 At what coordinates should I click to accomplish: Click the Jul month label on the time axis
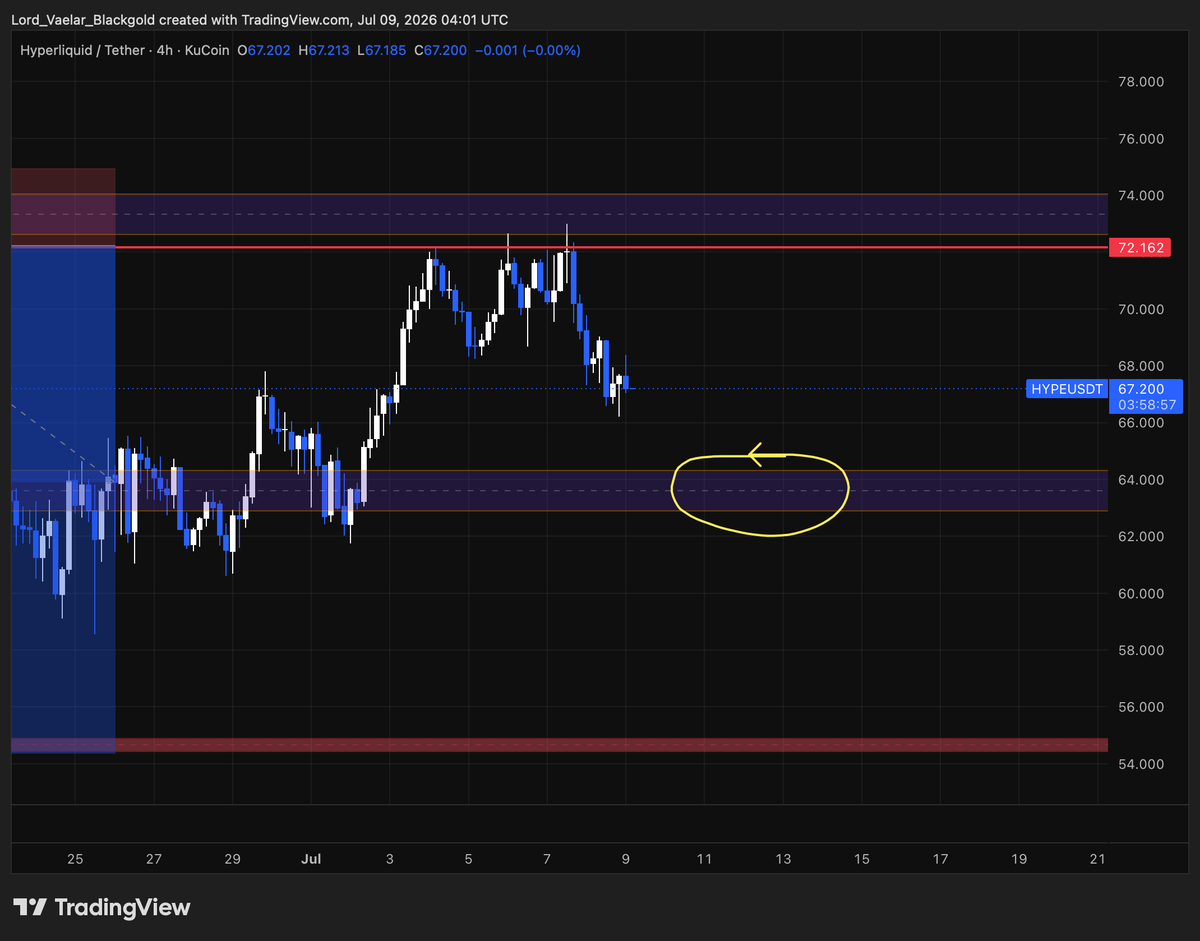point(311,859)
